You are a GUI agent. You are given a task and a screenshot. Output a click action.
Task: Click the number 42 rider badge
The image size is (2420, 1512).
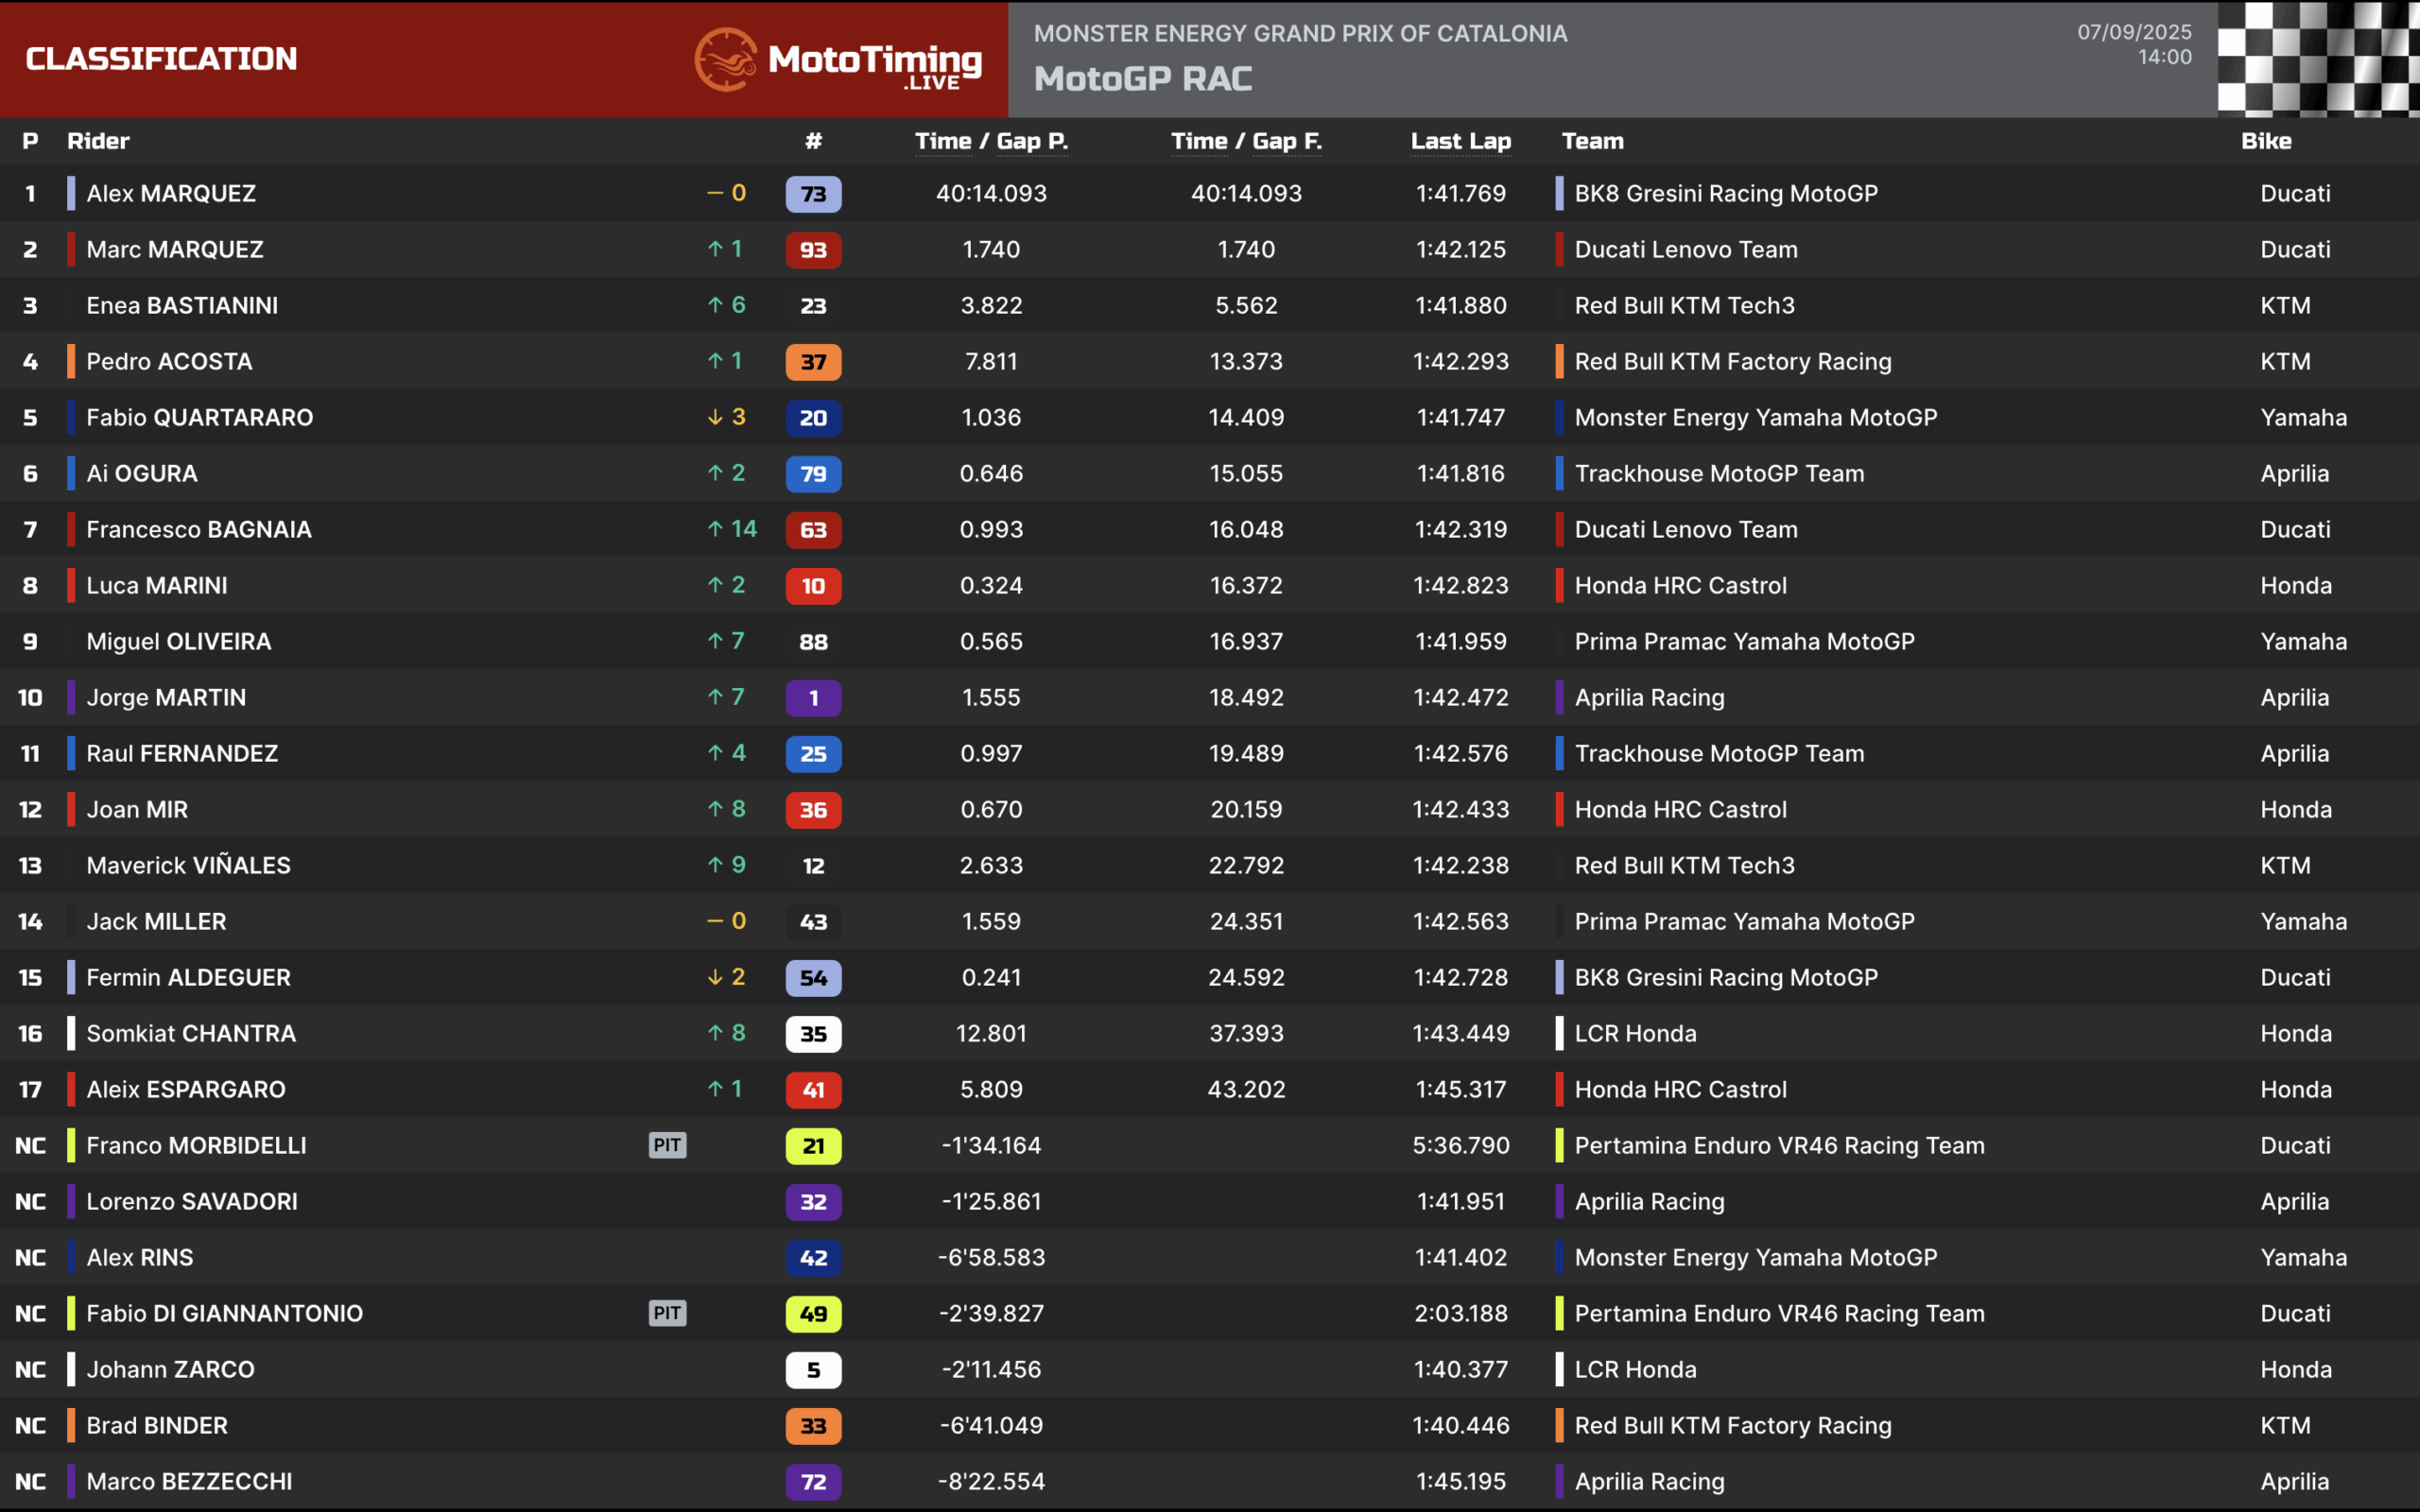[813, 1258]
